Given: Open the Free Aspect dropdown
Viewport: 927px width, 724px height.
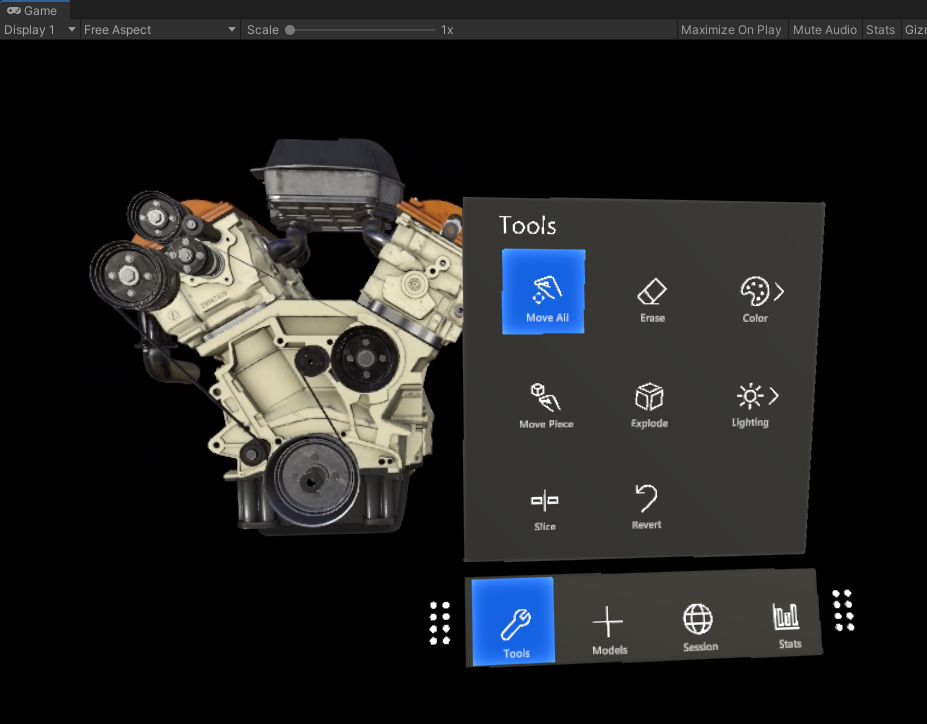Looking at the screenshot, I should point(159,29).
